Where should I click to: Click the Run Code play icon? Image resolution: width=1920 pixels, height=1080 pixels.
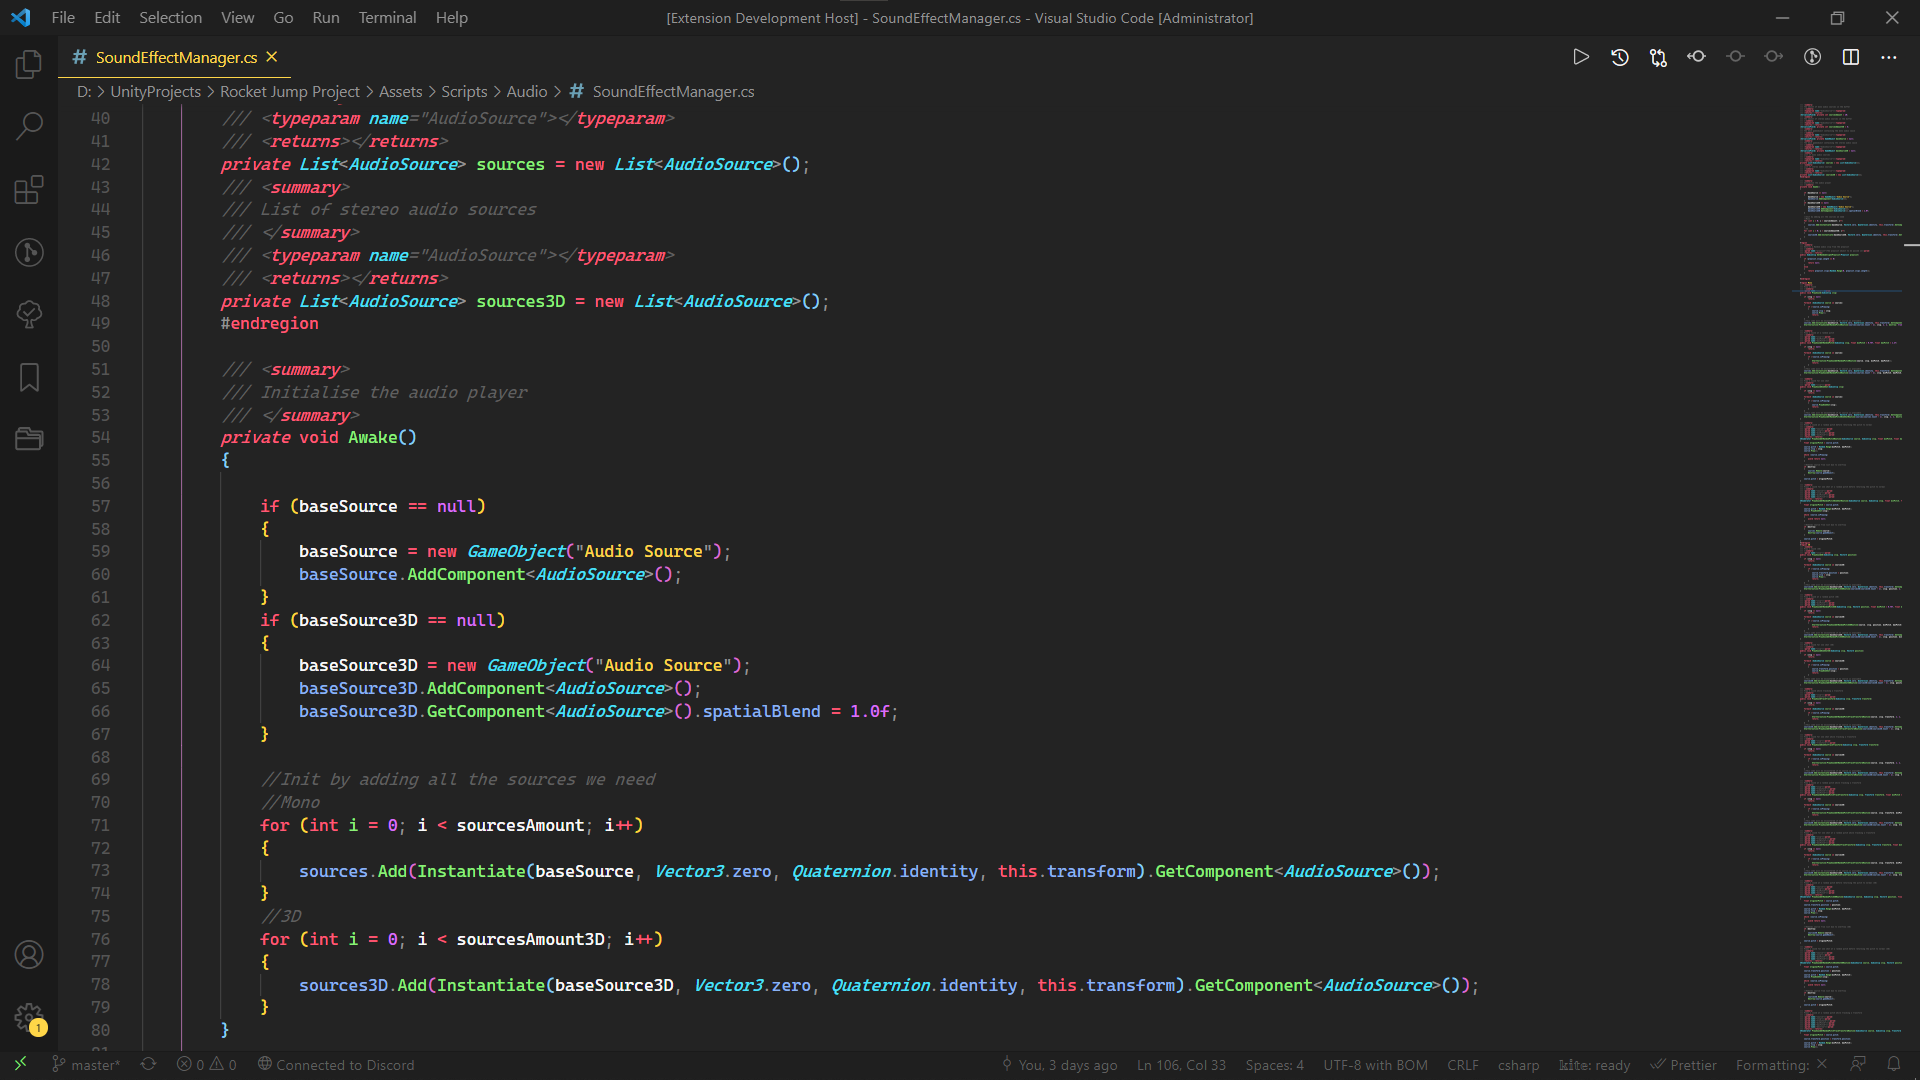(x=1581, y=57)
